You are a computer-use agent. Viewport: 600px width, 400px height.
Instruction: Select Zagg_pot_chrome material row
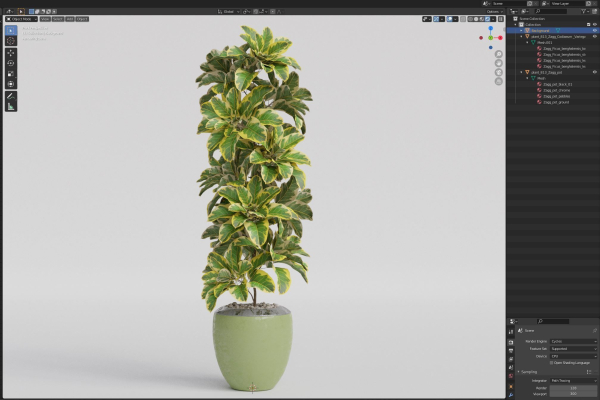coord(553,90)
